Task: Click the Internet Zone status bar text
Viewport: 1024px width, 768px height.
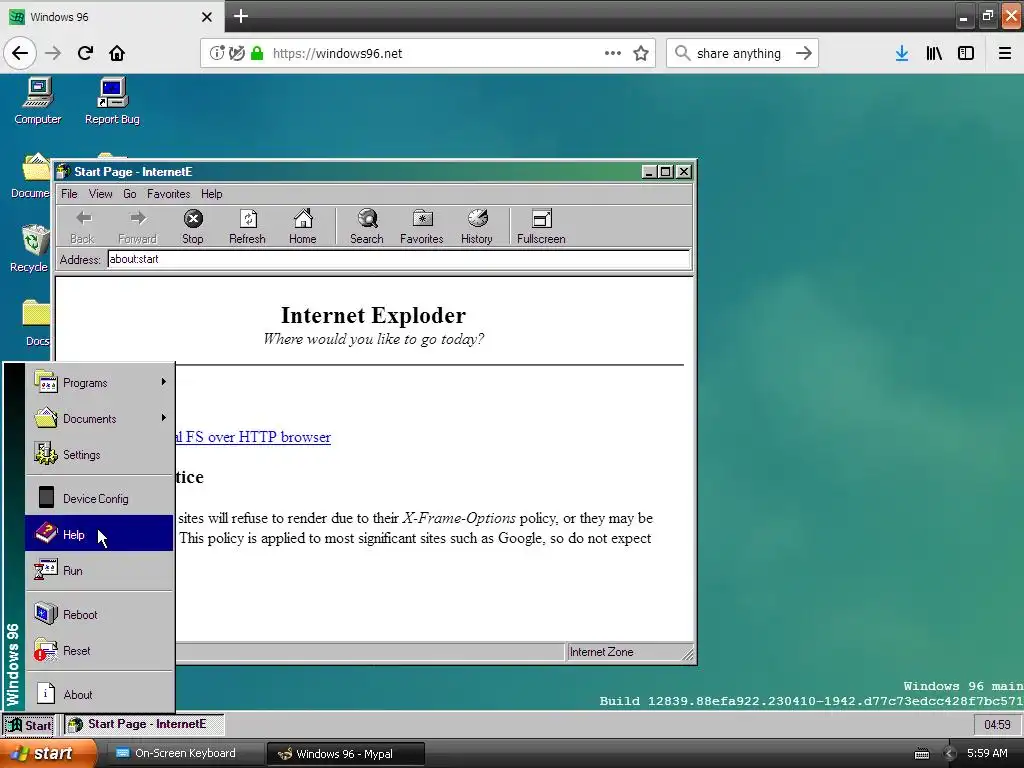Action: pos(601,652)
